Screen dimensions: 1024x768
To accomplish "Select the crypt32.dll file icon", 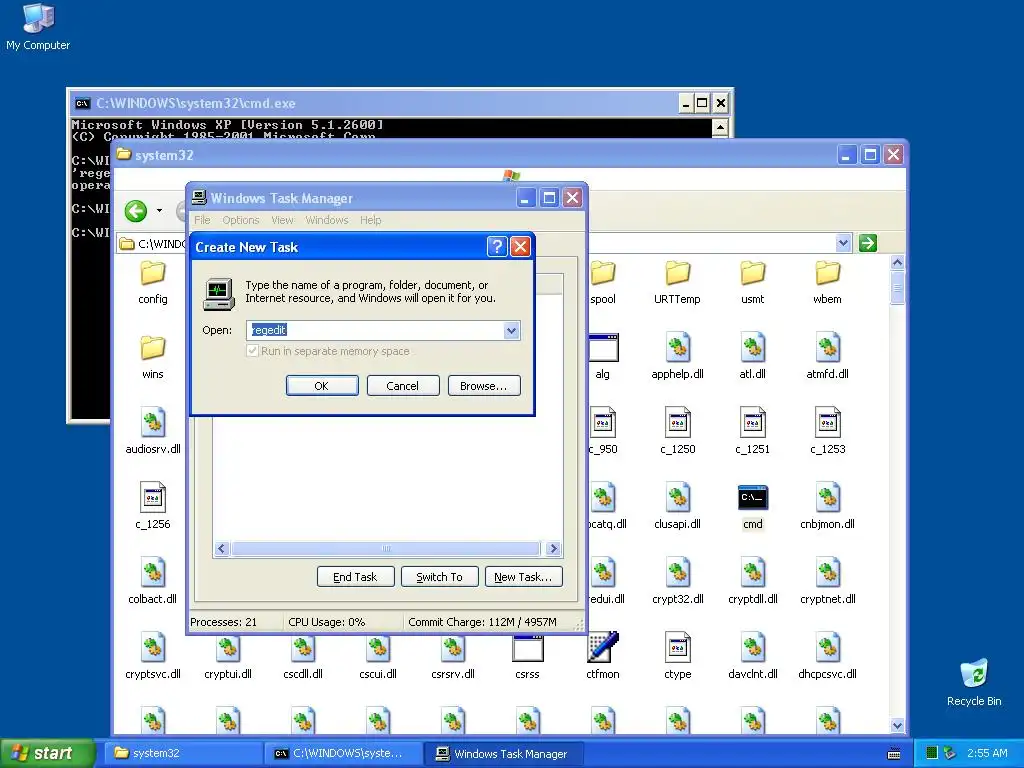I will click(x=678, y=573).
